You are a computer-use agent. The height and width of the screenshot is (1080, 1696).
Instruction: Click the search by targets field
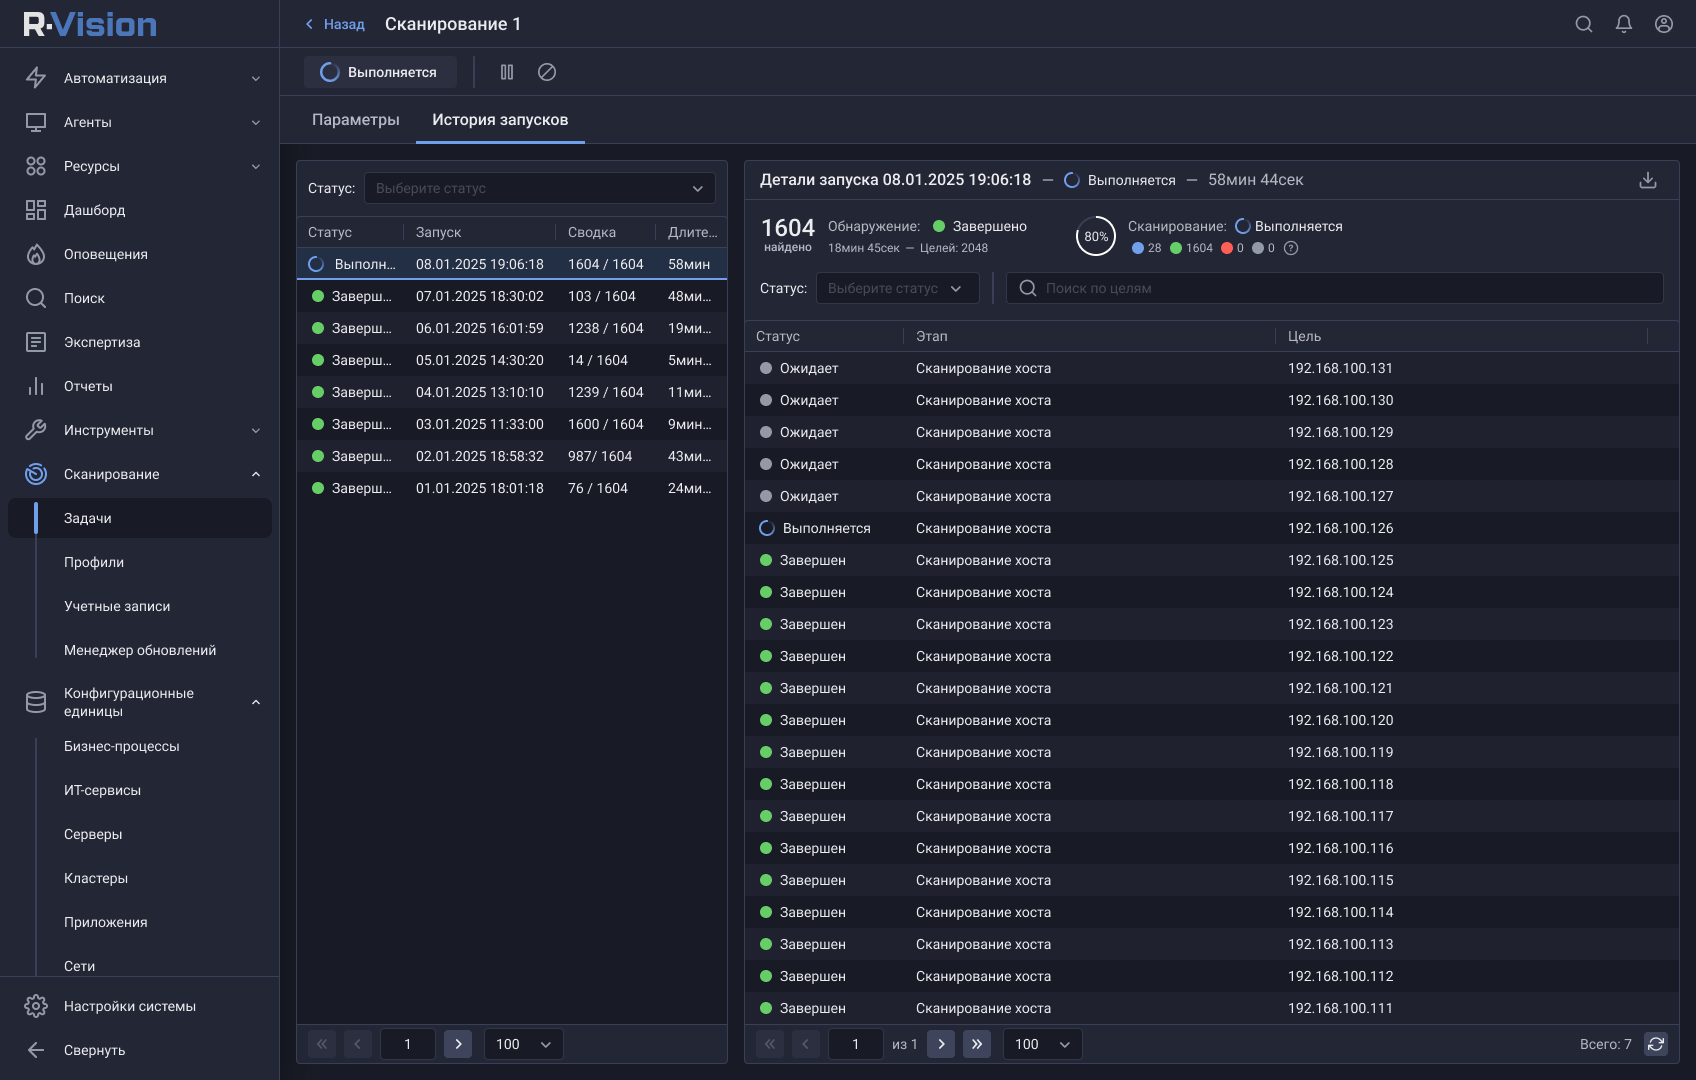(x=1335, y=288)
